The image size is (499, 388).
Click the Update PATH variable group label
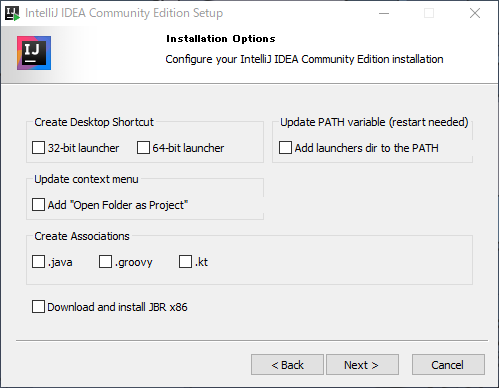374,122
